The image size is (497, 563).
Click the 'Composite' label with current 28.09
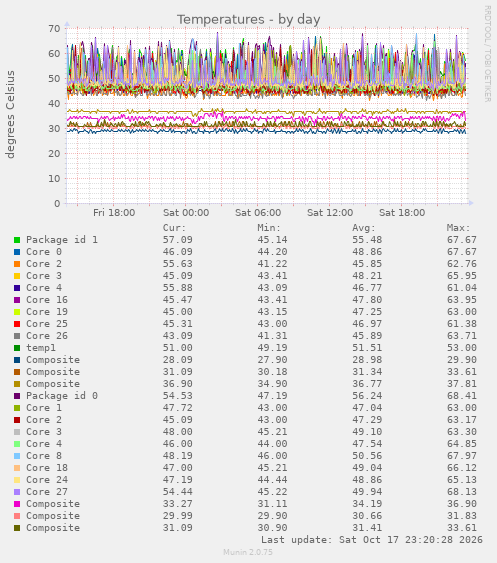click(x=53, y=360)
